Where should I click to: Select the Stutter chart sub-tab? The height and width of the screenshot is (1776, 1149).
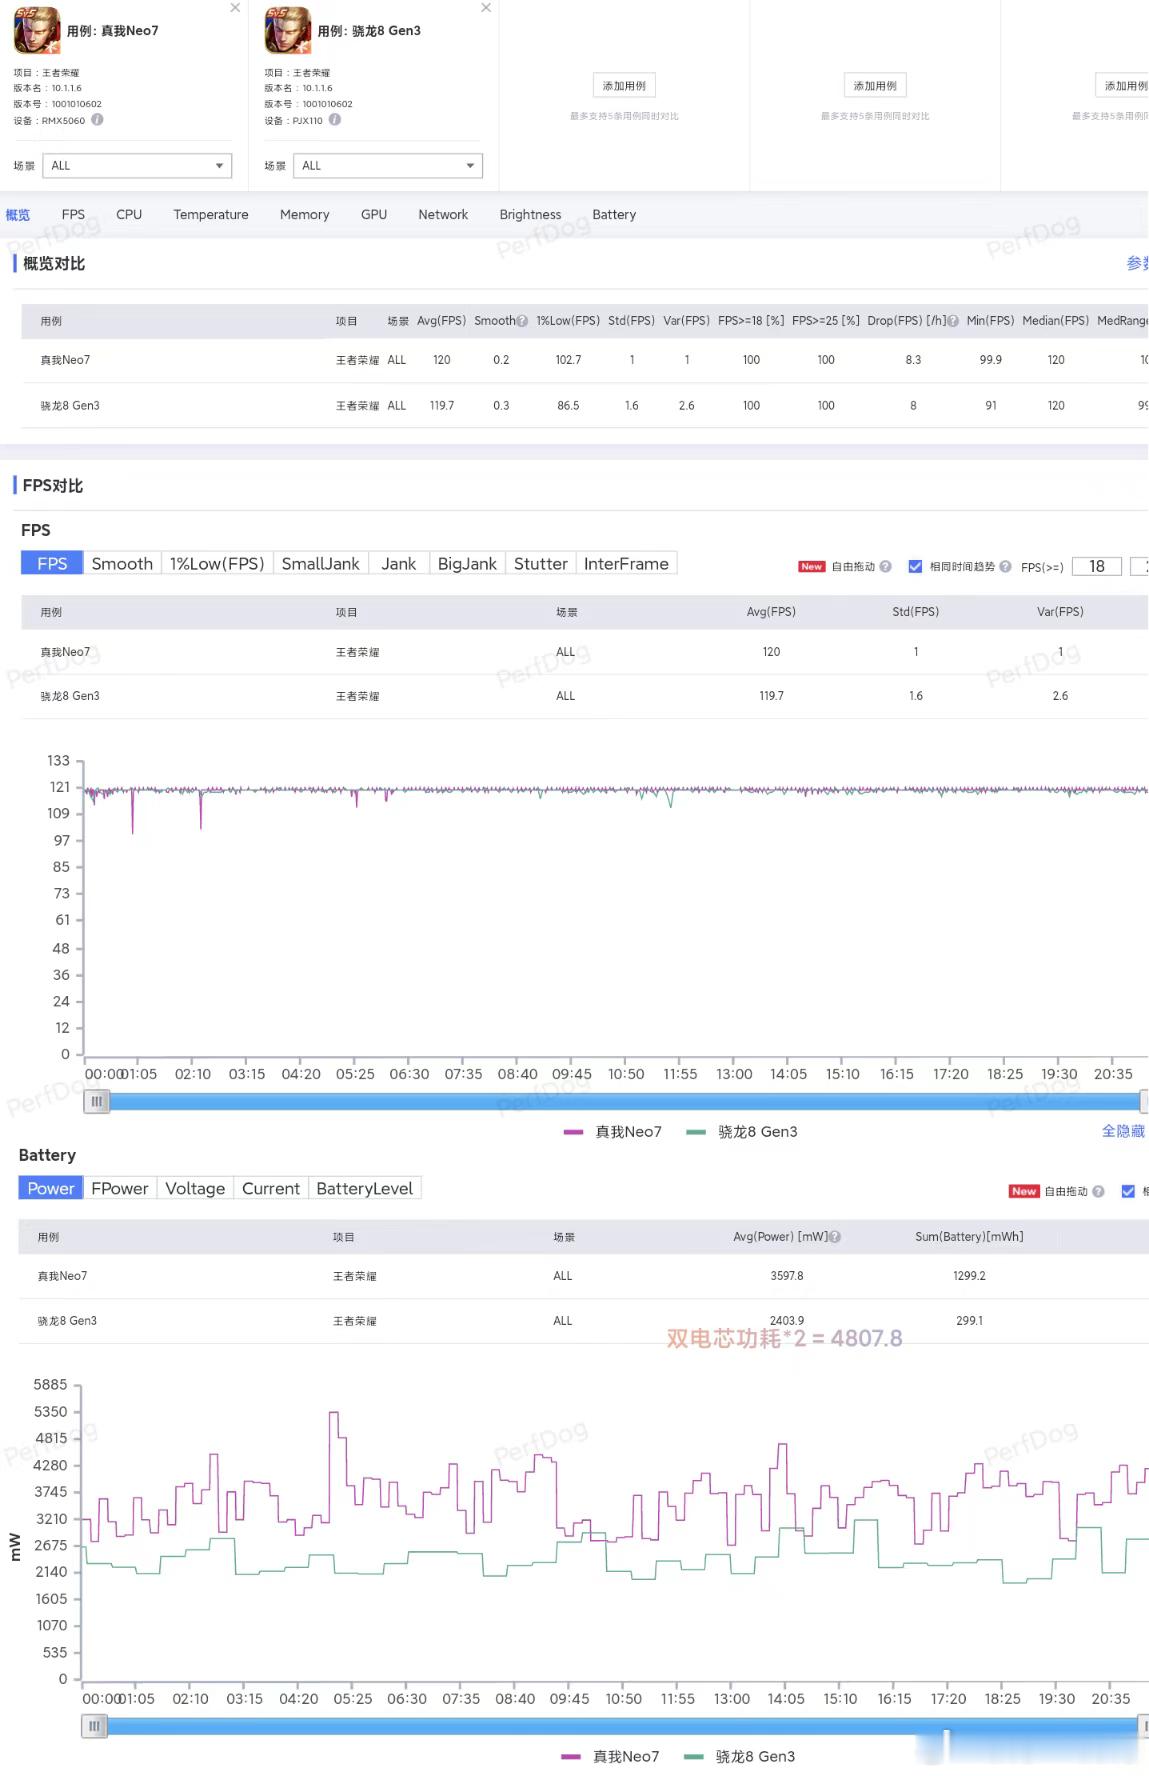point(540,564)
